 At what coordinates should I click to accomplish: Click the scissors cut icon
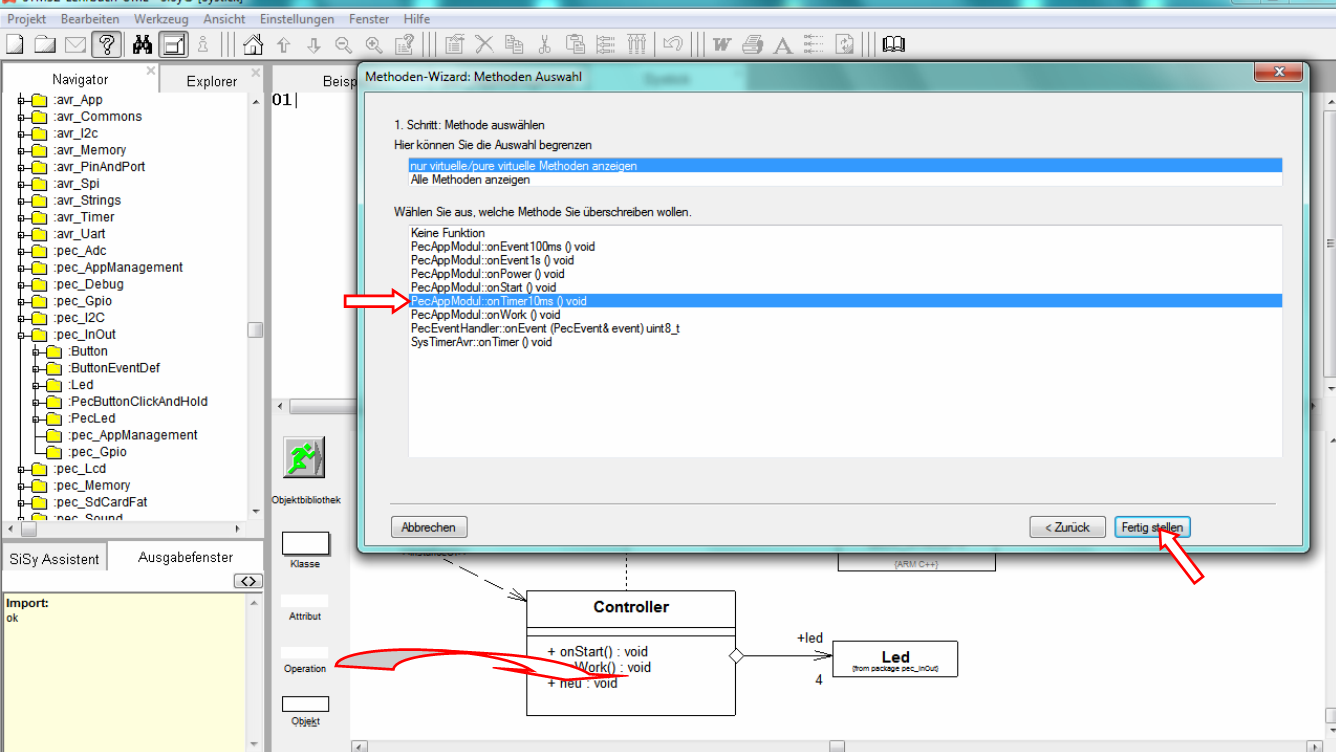(x=545, y=44)
